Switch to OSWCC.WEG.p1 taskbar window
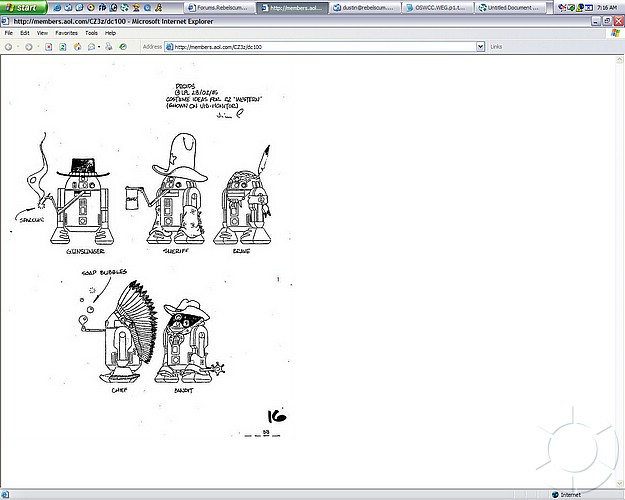Image resolution: width=625 pixels, height=500 pixels. [438, 8]
